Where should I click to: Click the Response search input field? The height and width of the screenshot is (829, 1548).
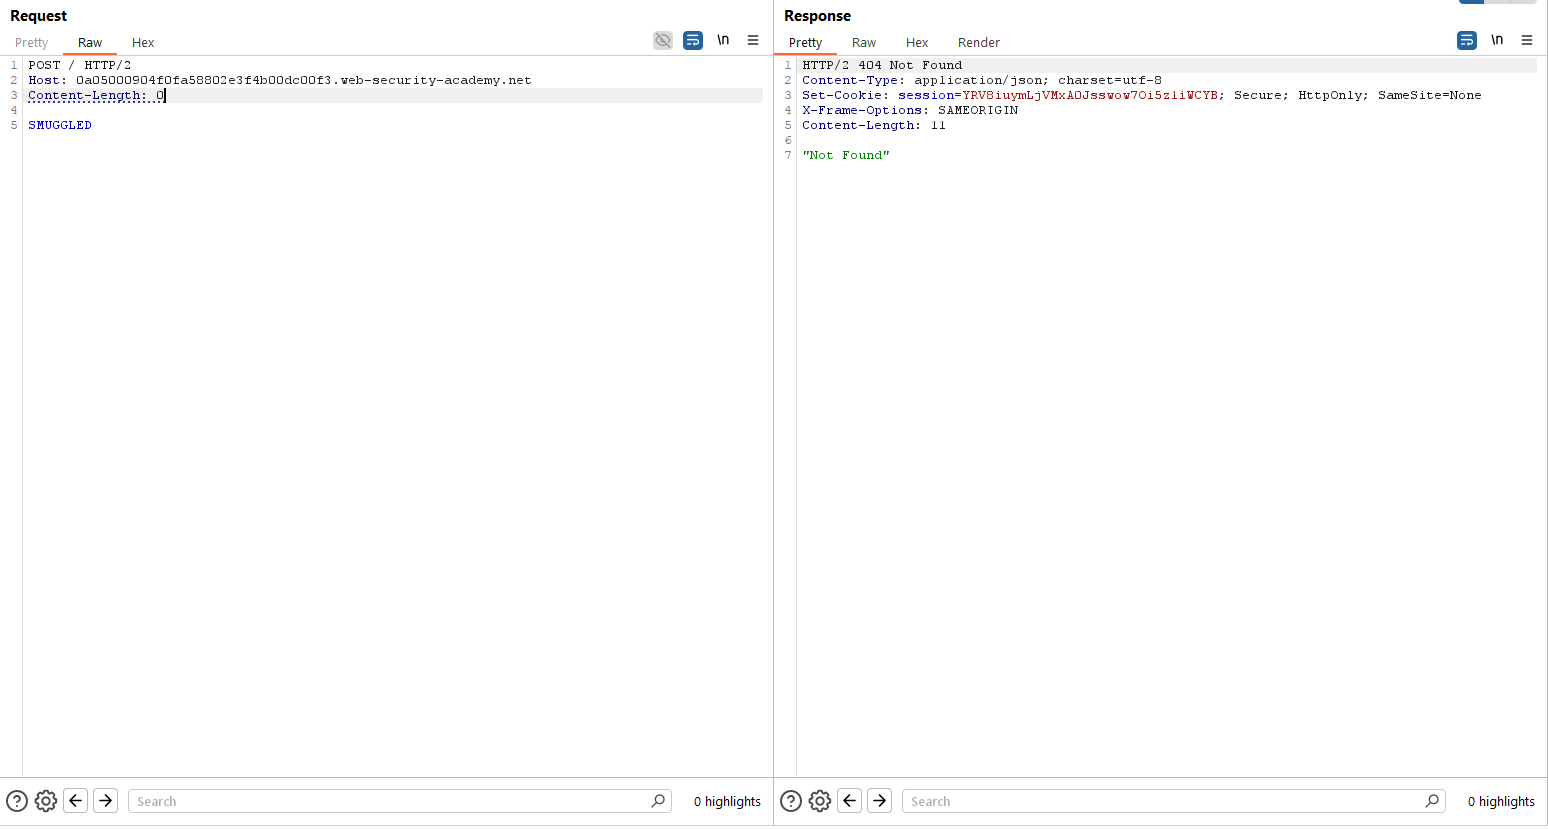(1165, 801)
